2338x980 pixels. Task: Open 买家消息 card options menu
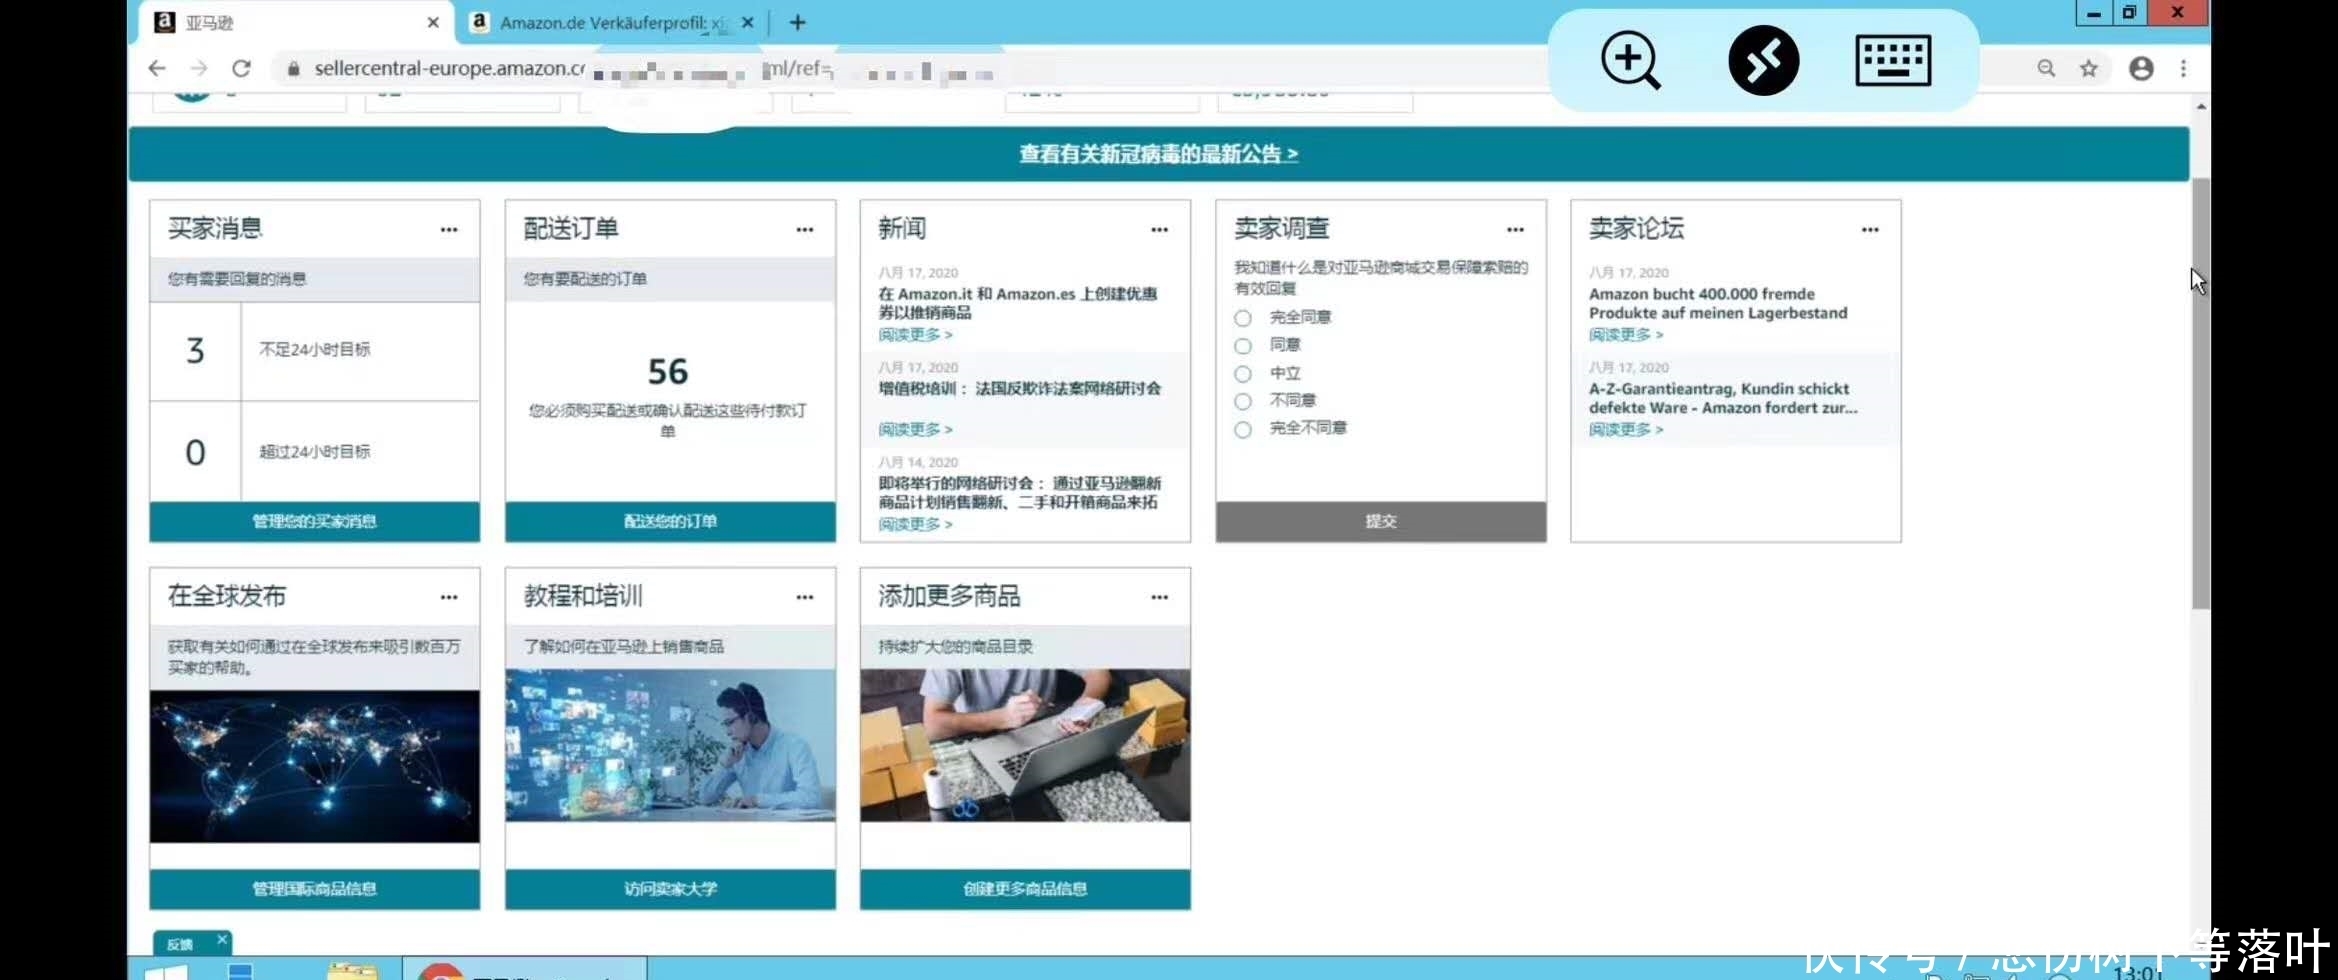click(x=449, y=230)
